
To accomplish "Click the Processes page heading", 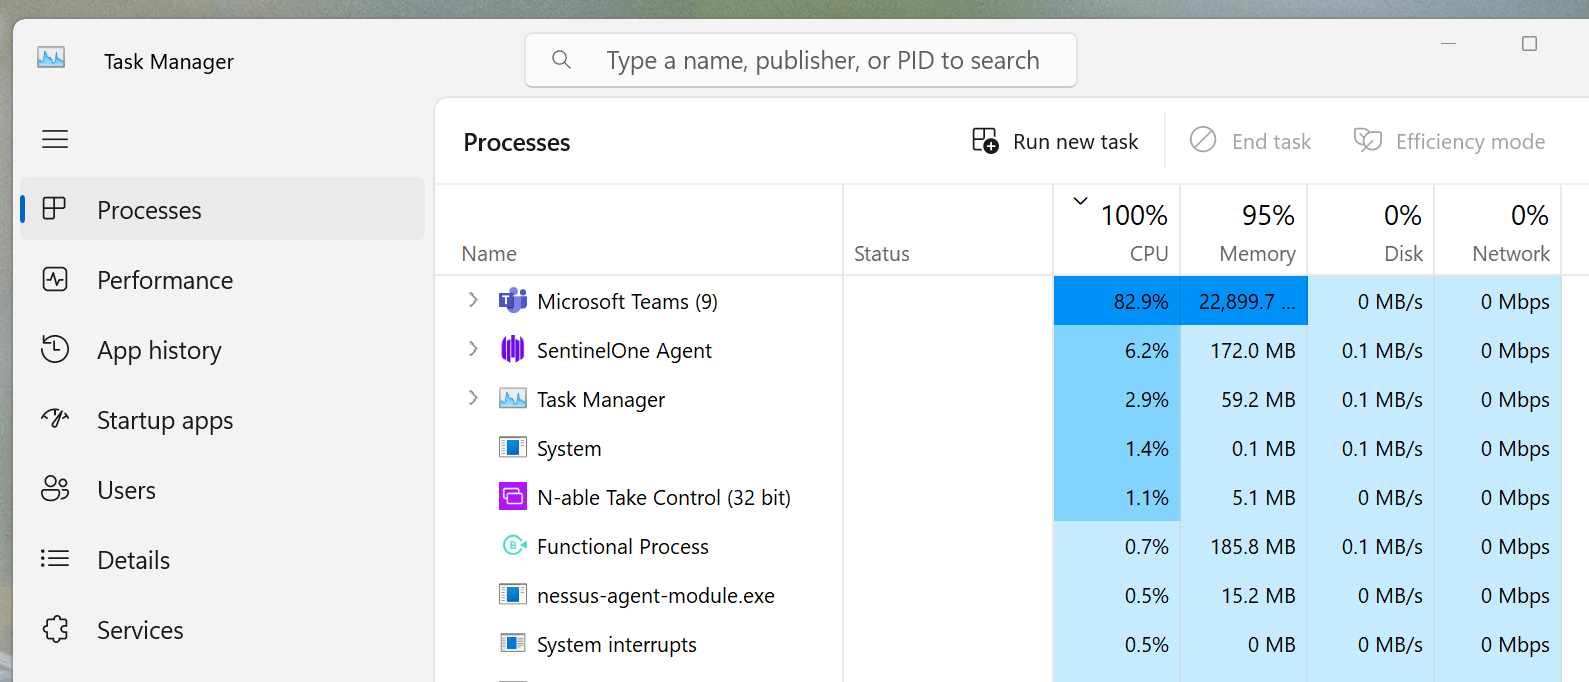I will [x=517, y=143].
